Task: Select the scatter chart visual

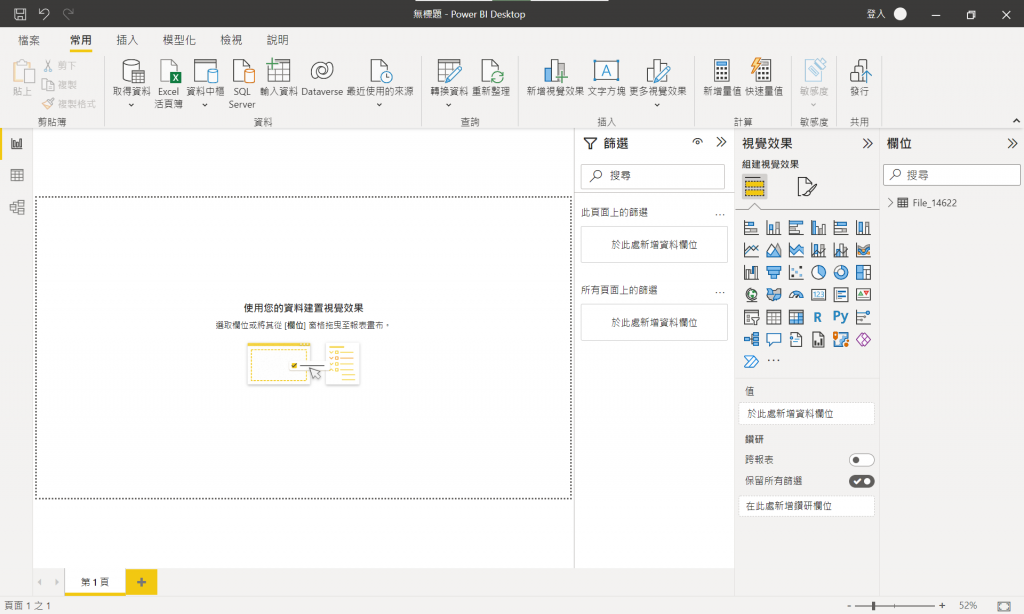Action: (x=796, y=272)
